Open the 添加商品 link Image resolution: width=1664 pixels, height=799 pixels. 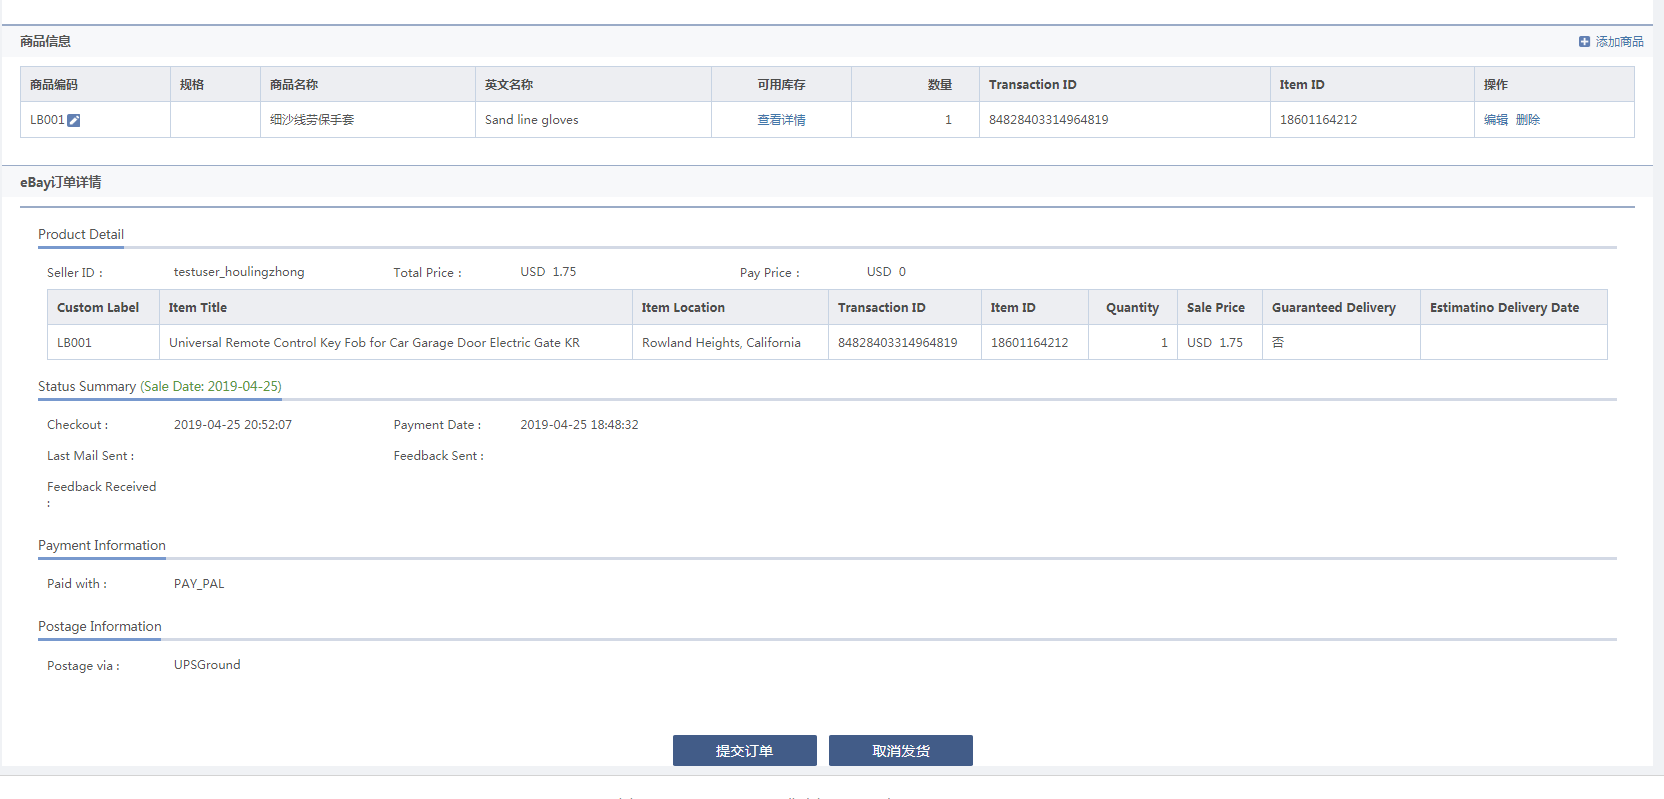(1619, 41)
